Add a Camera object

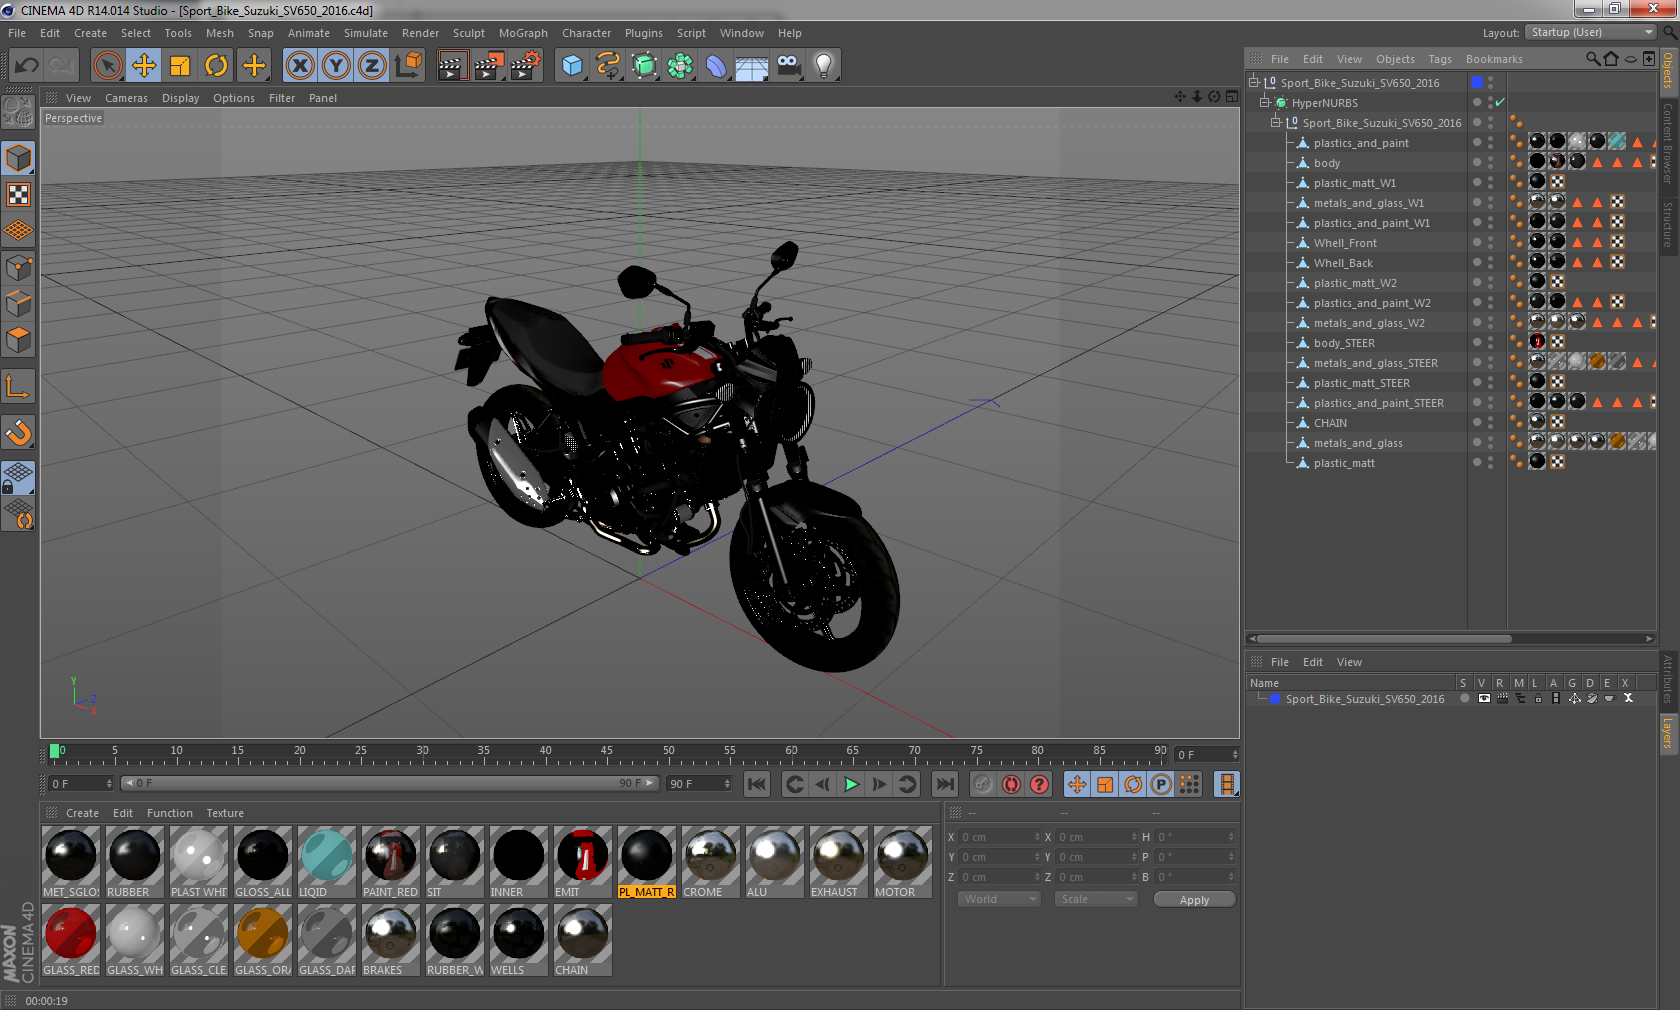[788, 66]
